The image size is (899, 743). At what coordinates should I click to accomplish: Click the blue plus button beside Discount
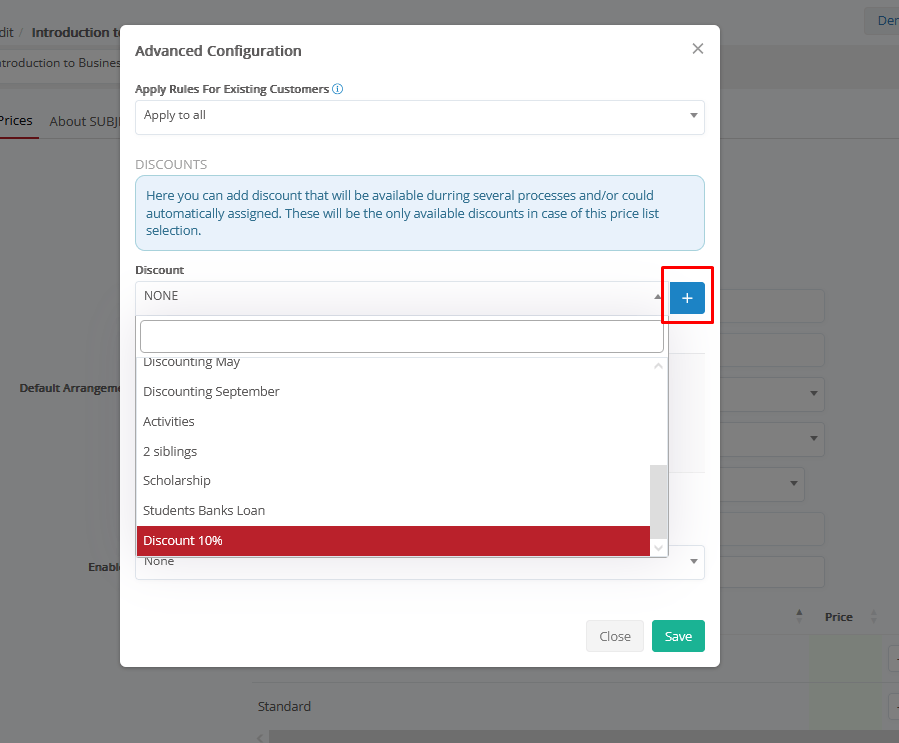click(687, 297)
